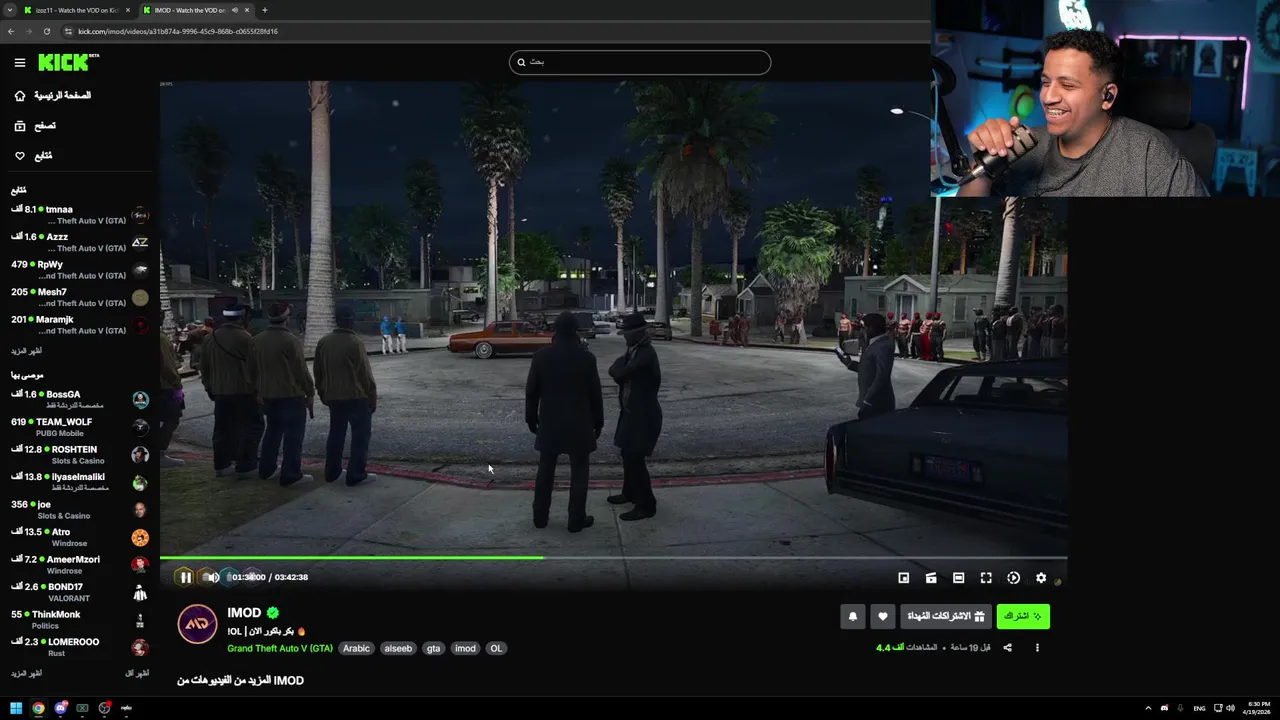This screenshot has height=720, width=1280.
Task: Open the Following sidebar item
Action: (x=33, y=155)
